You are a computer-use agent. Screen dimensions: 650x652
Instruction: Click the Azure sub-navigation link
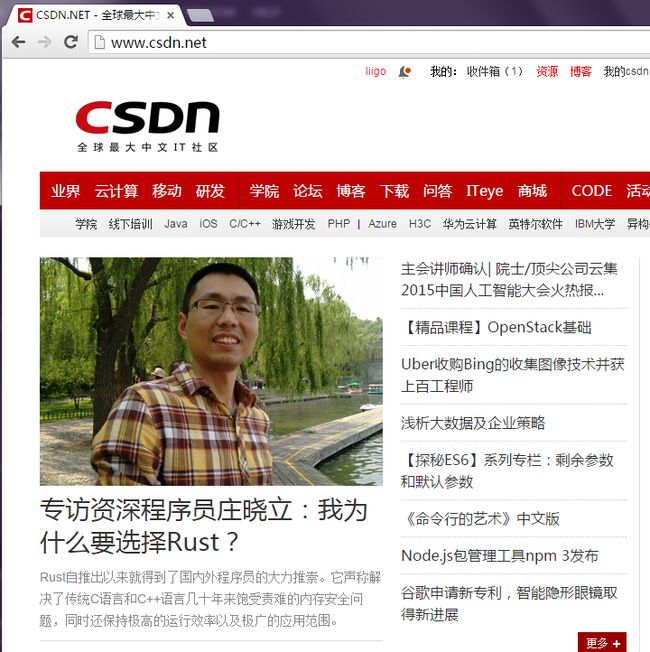(382, 224)
